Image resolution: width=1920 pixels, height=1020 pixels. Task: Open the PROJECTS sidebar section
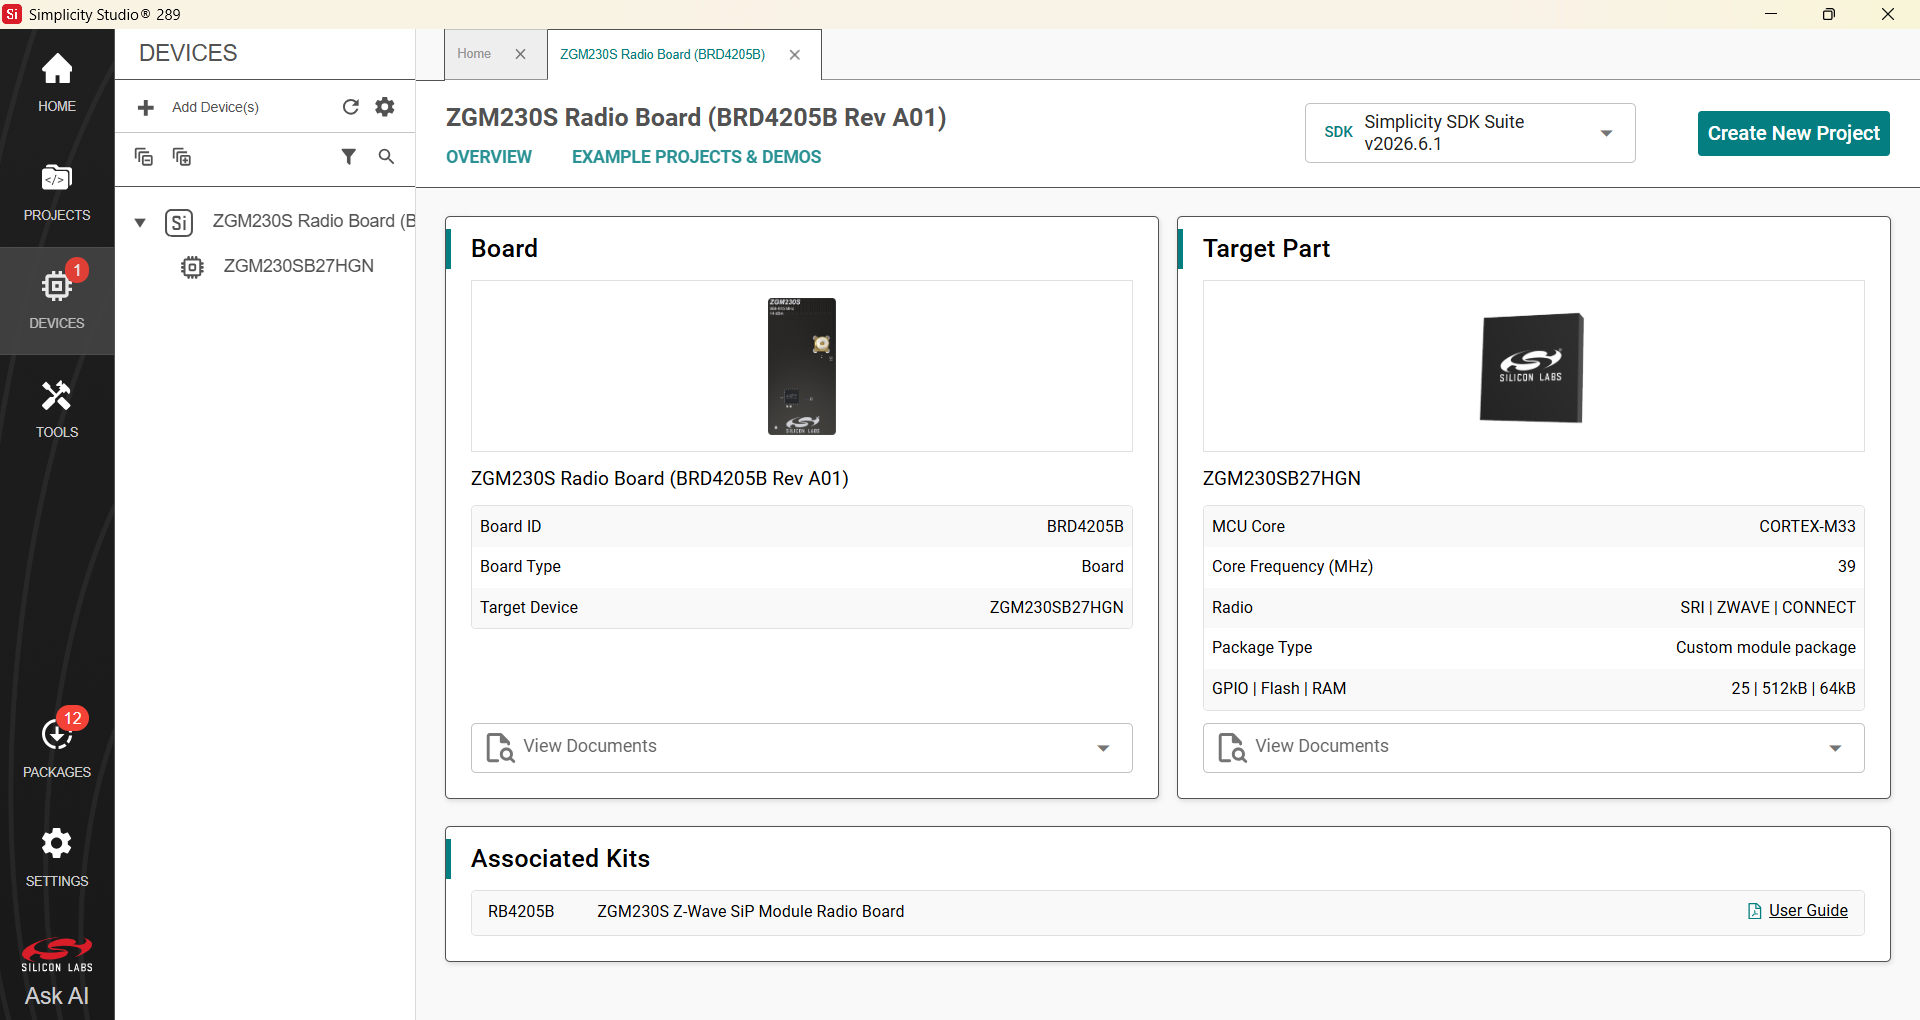57,192
